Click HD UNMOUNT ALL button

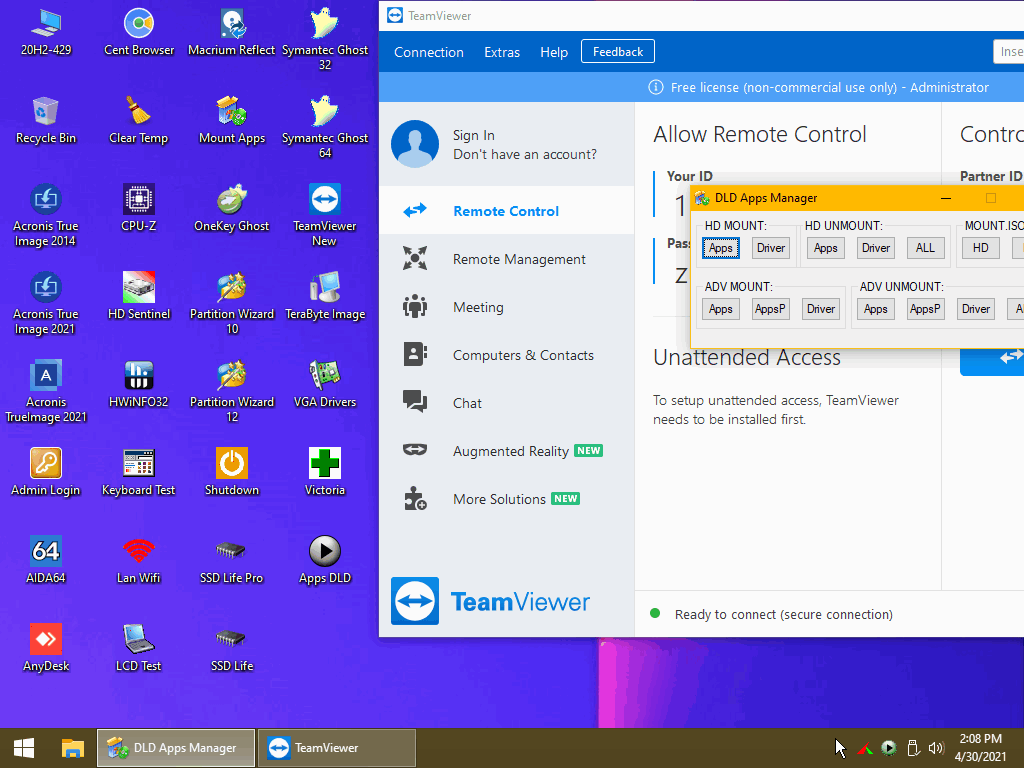925,248
